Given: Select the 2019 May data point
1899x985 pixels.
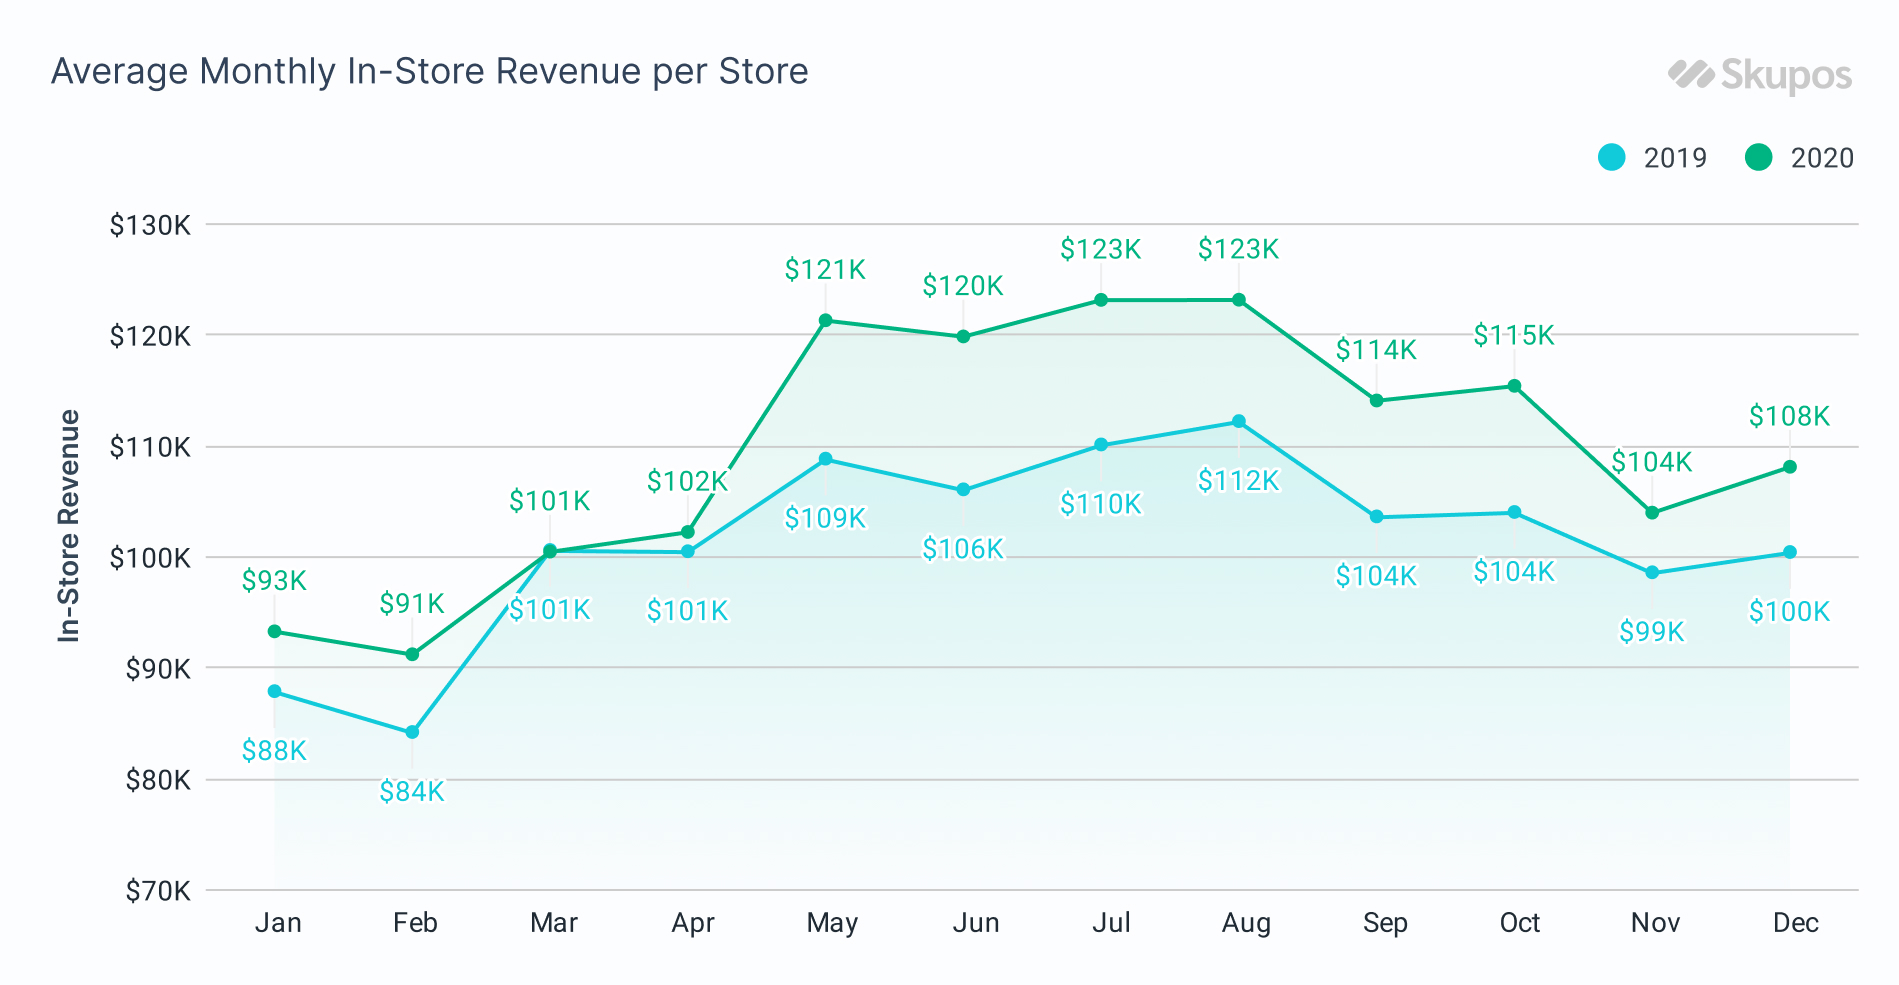Looking at the screenshot, I should coord(825,459).
